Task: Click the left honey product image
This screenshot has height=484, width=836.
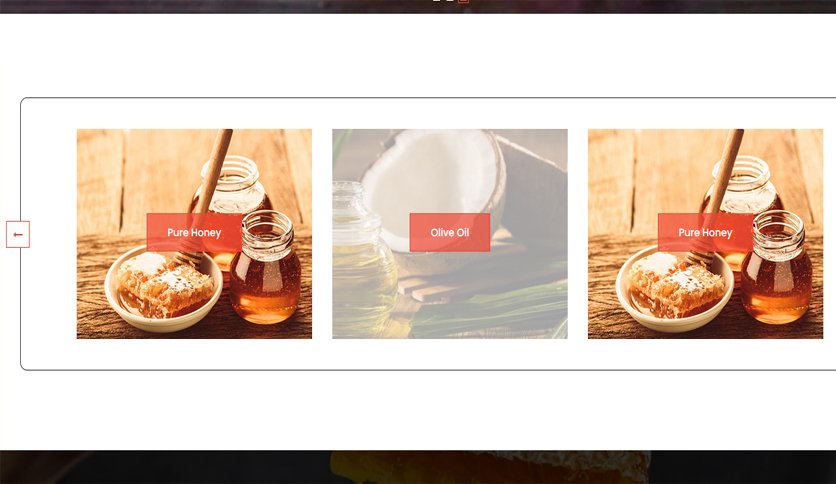Action: click(194, 233)
